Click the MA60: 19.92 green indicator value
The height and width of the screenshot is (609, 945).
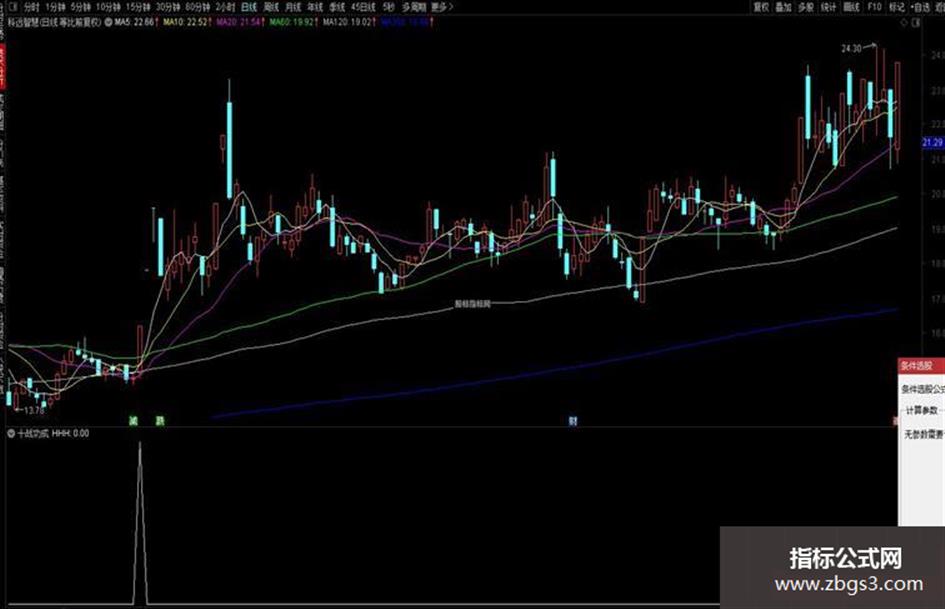(294, 22)
